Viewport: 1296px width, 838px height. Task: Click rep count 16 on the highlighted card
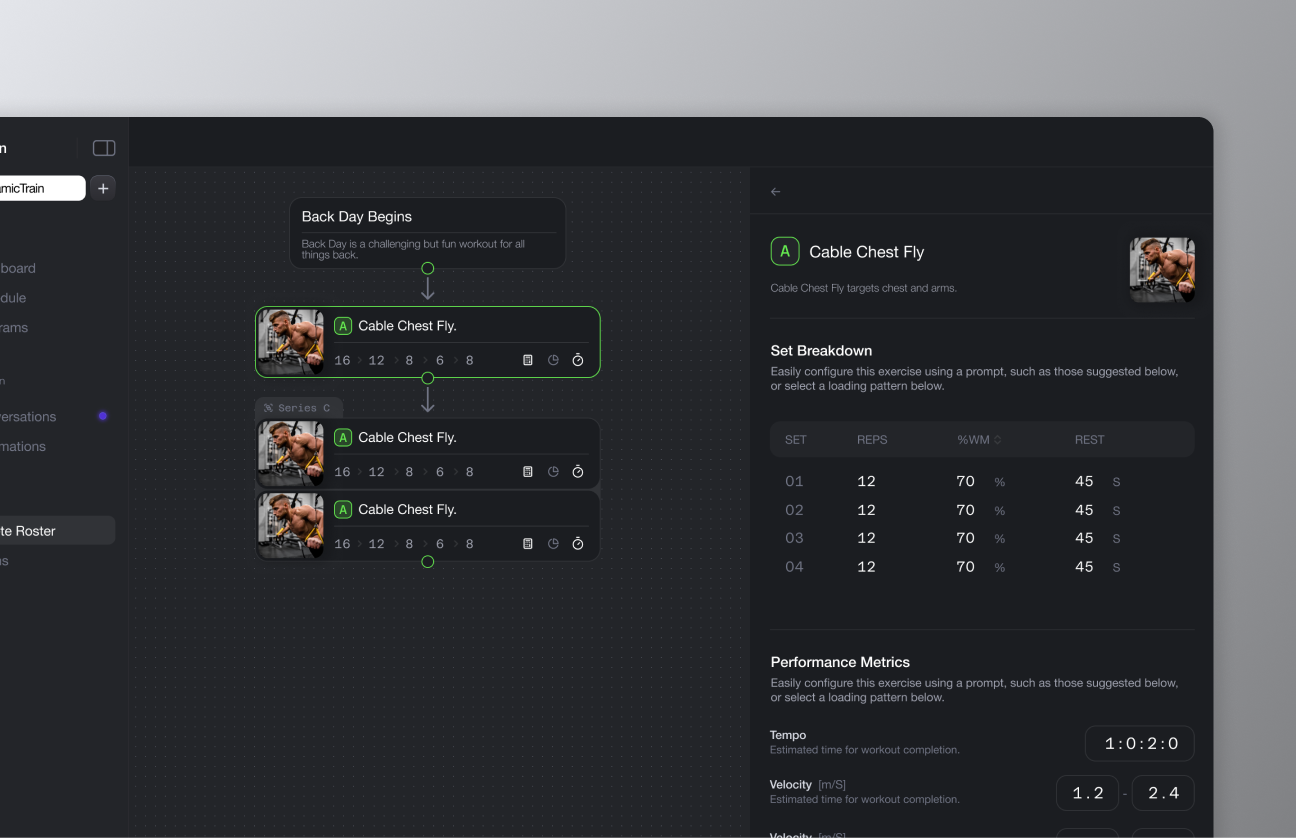[x=342, y=360]
